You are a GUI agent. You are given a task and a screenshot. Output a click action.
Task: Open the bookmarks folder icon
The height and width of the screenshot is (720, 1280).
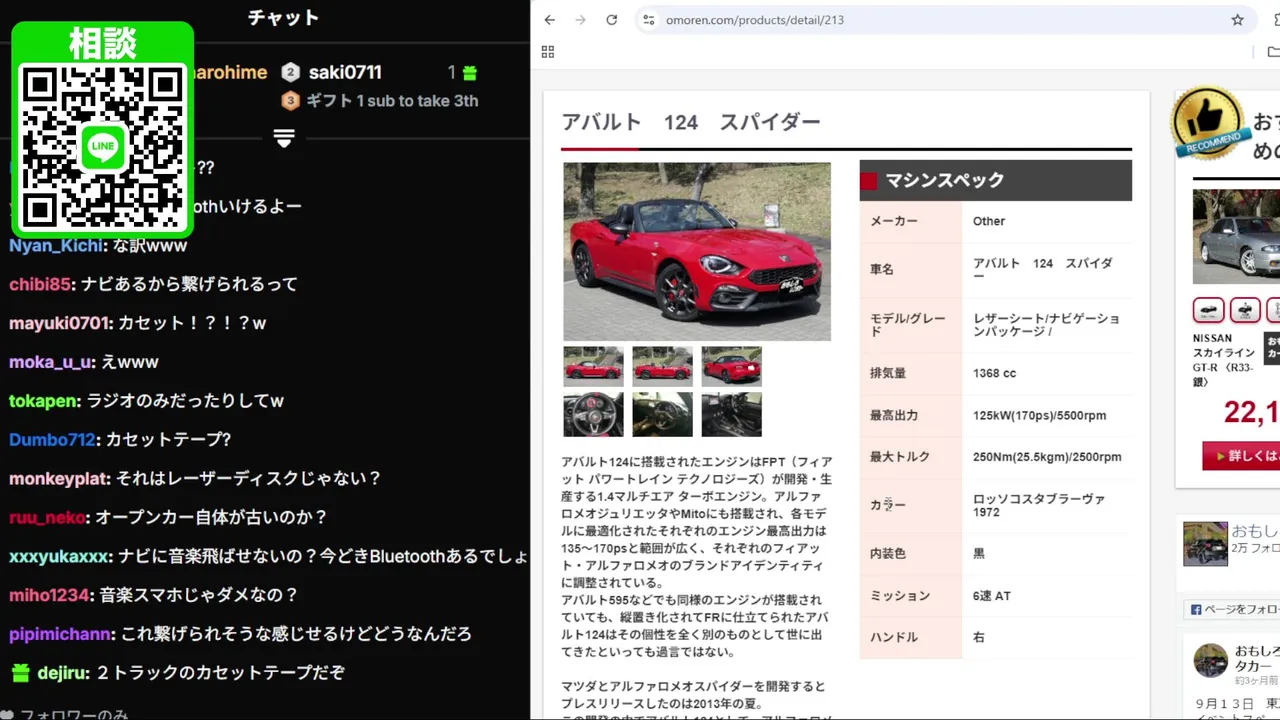pyautogui.click(x=1273, y=52)
